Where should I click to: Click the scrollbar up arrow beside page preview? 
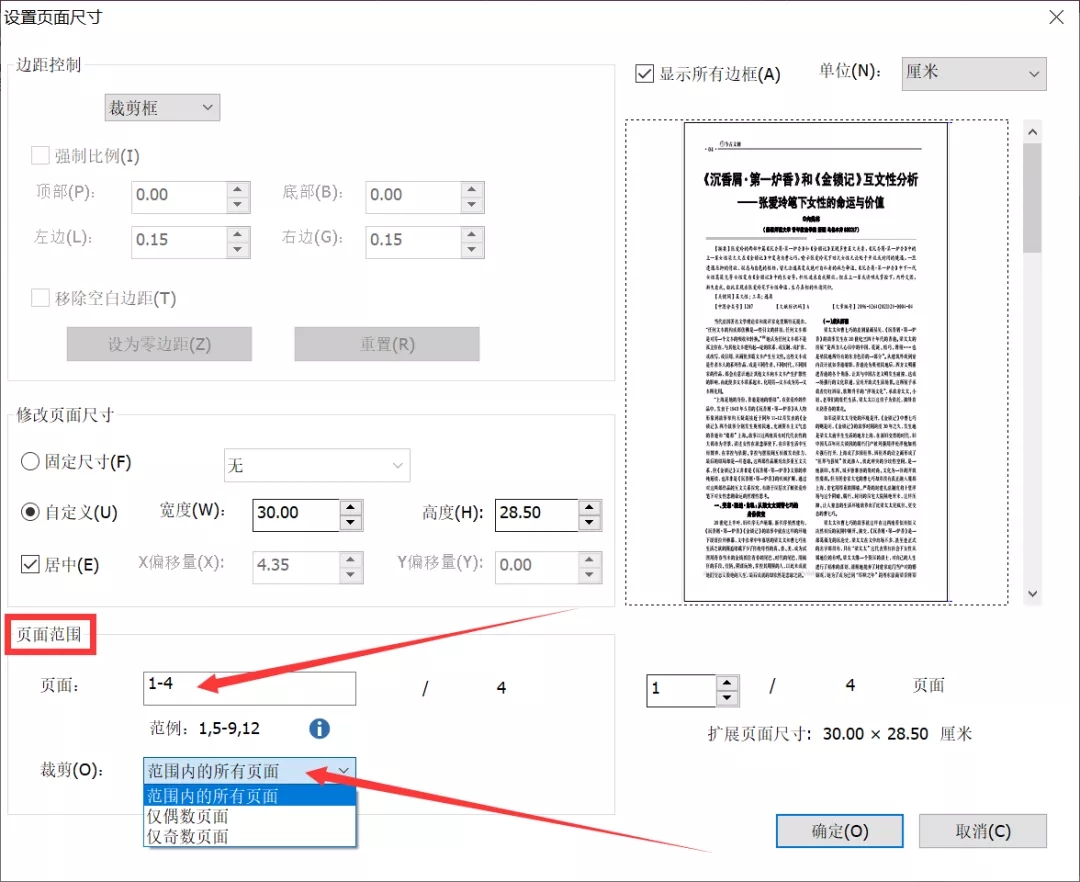(x=1032, y=131)
